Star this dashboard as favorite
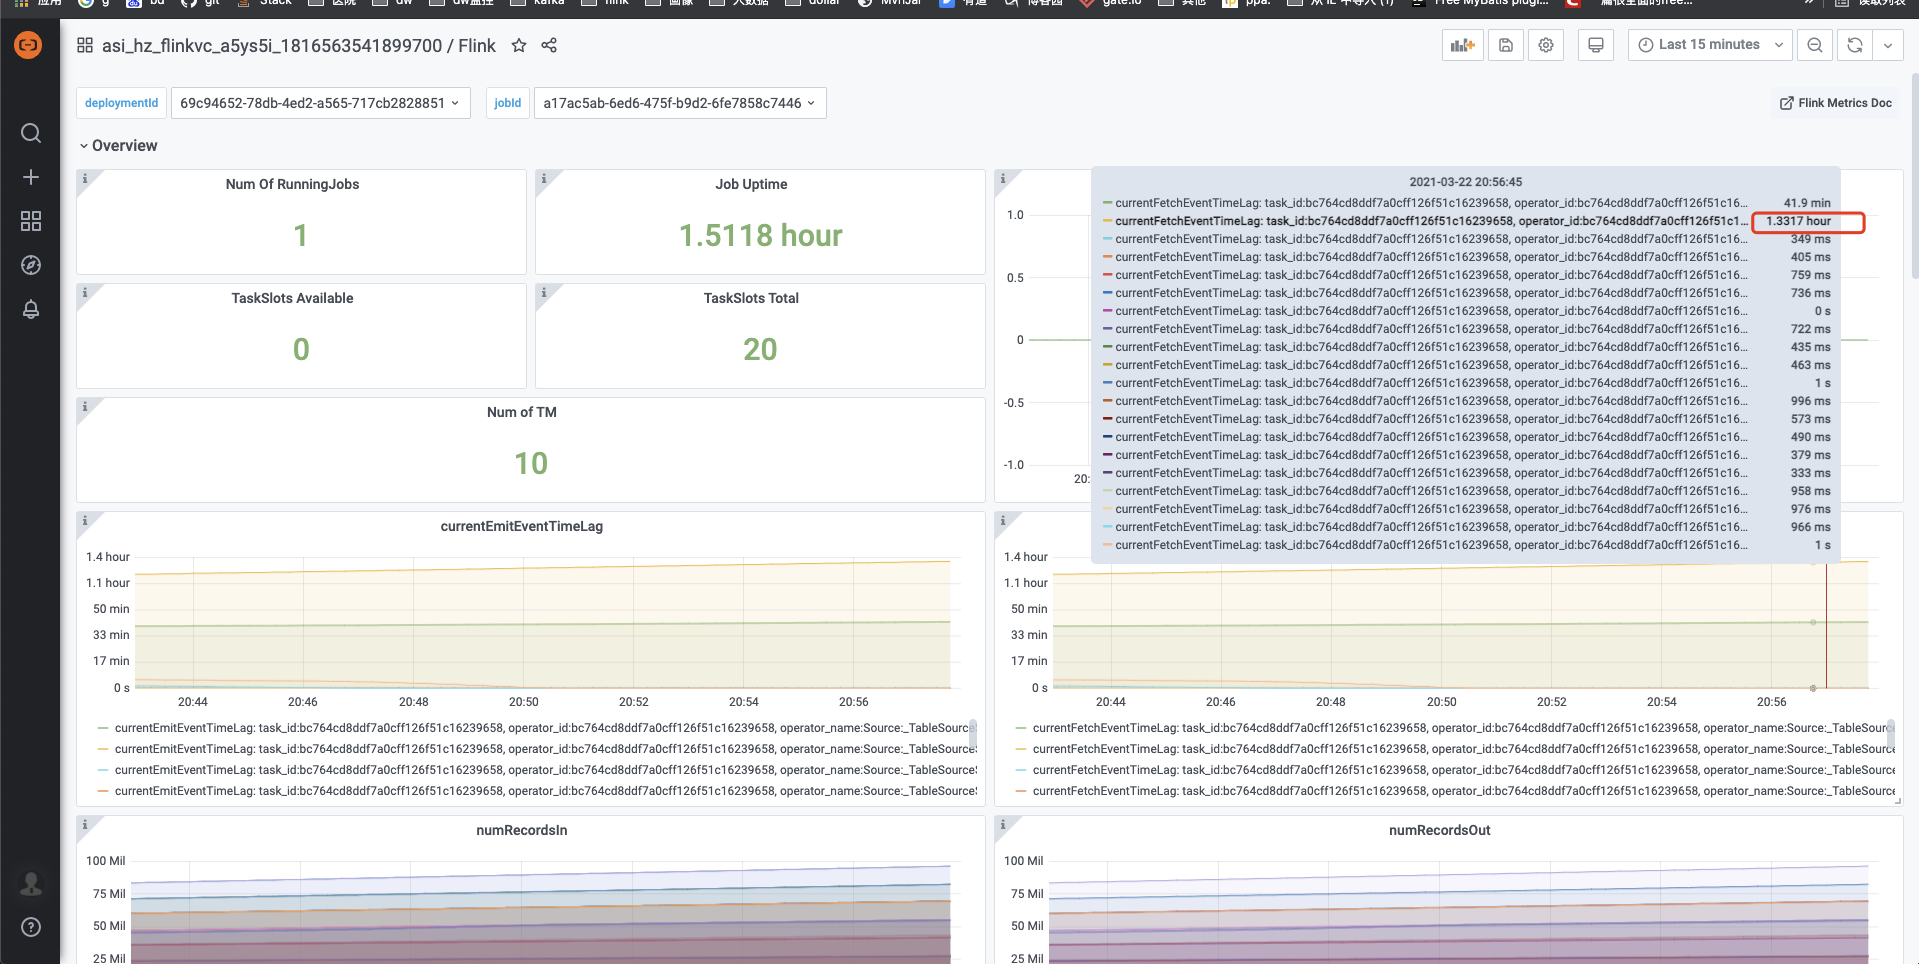This screenshot has height=964, width=1919. coord(519,45)
